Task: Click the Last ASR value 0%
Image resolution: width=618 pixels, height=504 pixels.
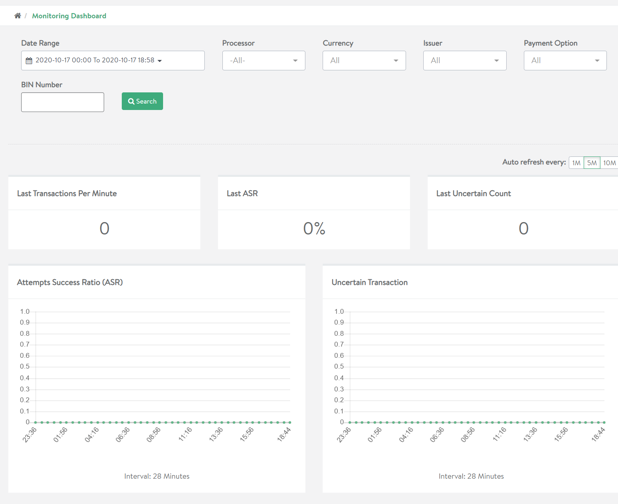Action: pyautogui.click(x=314, y=229)
